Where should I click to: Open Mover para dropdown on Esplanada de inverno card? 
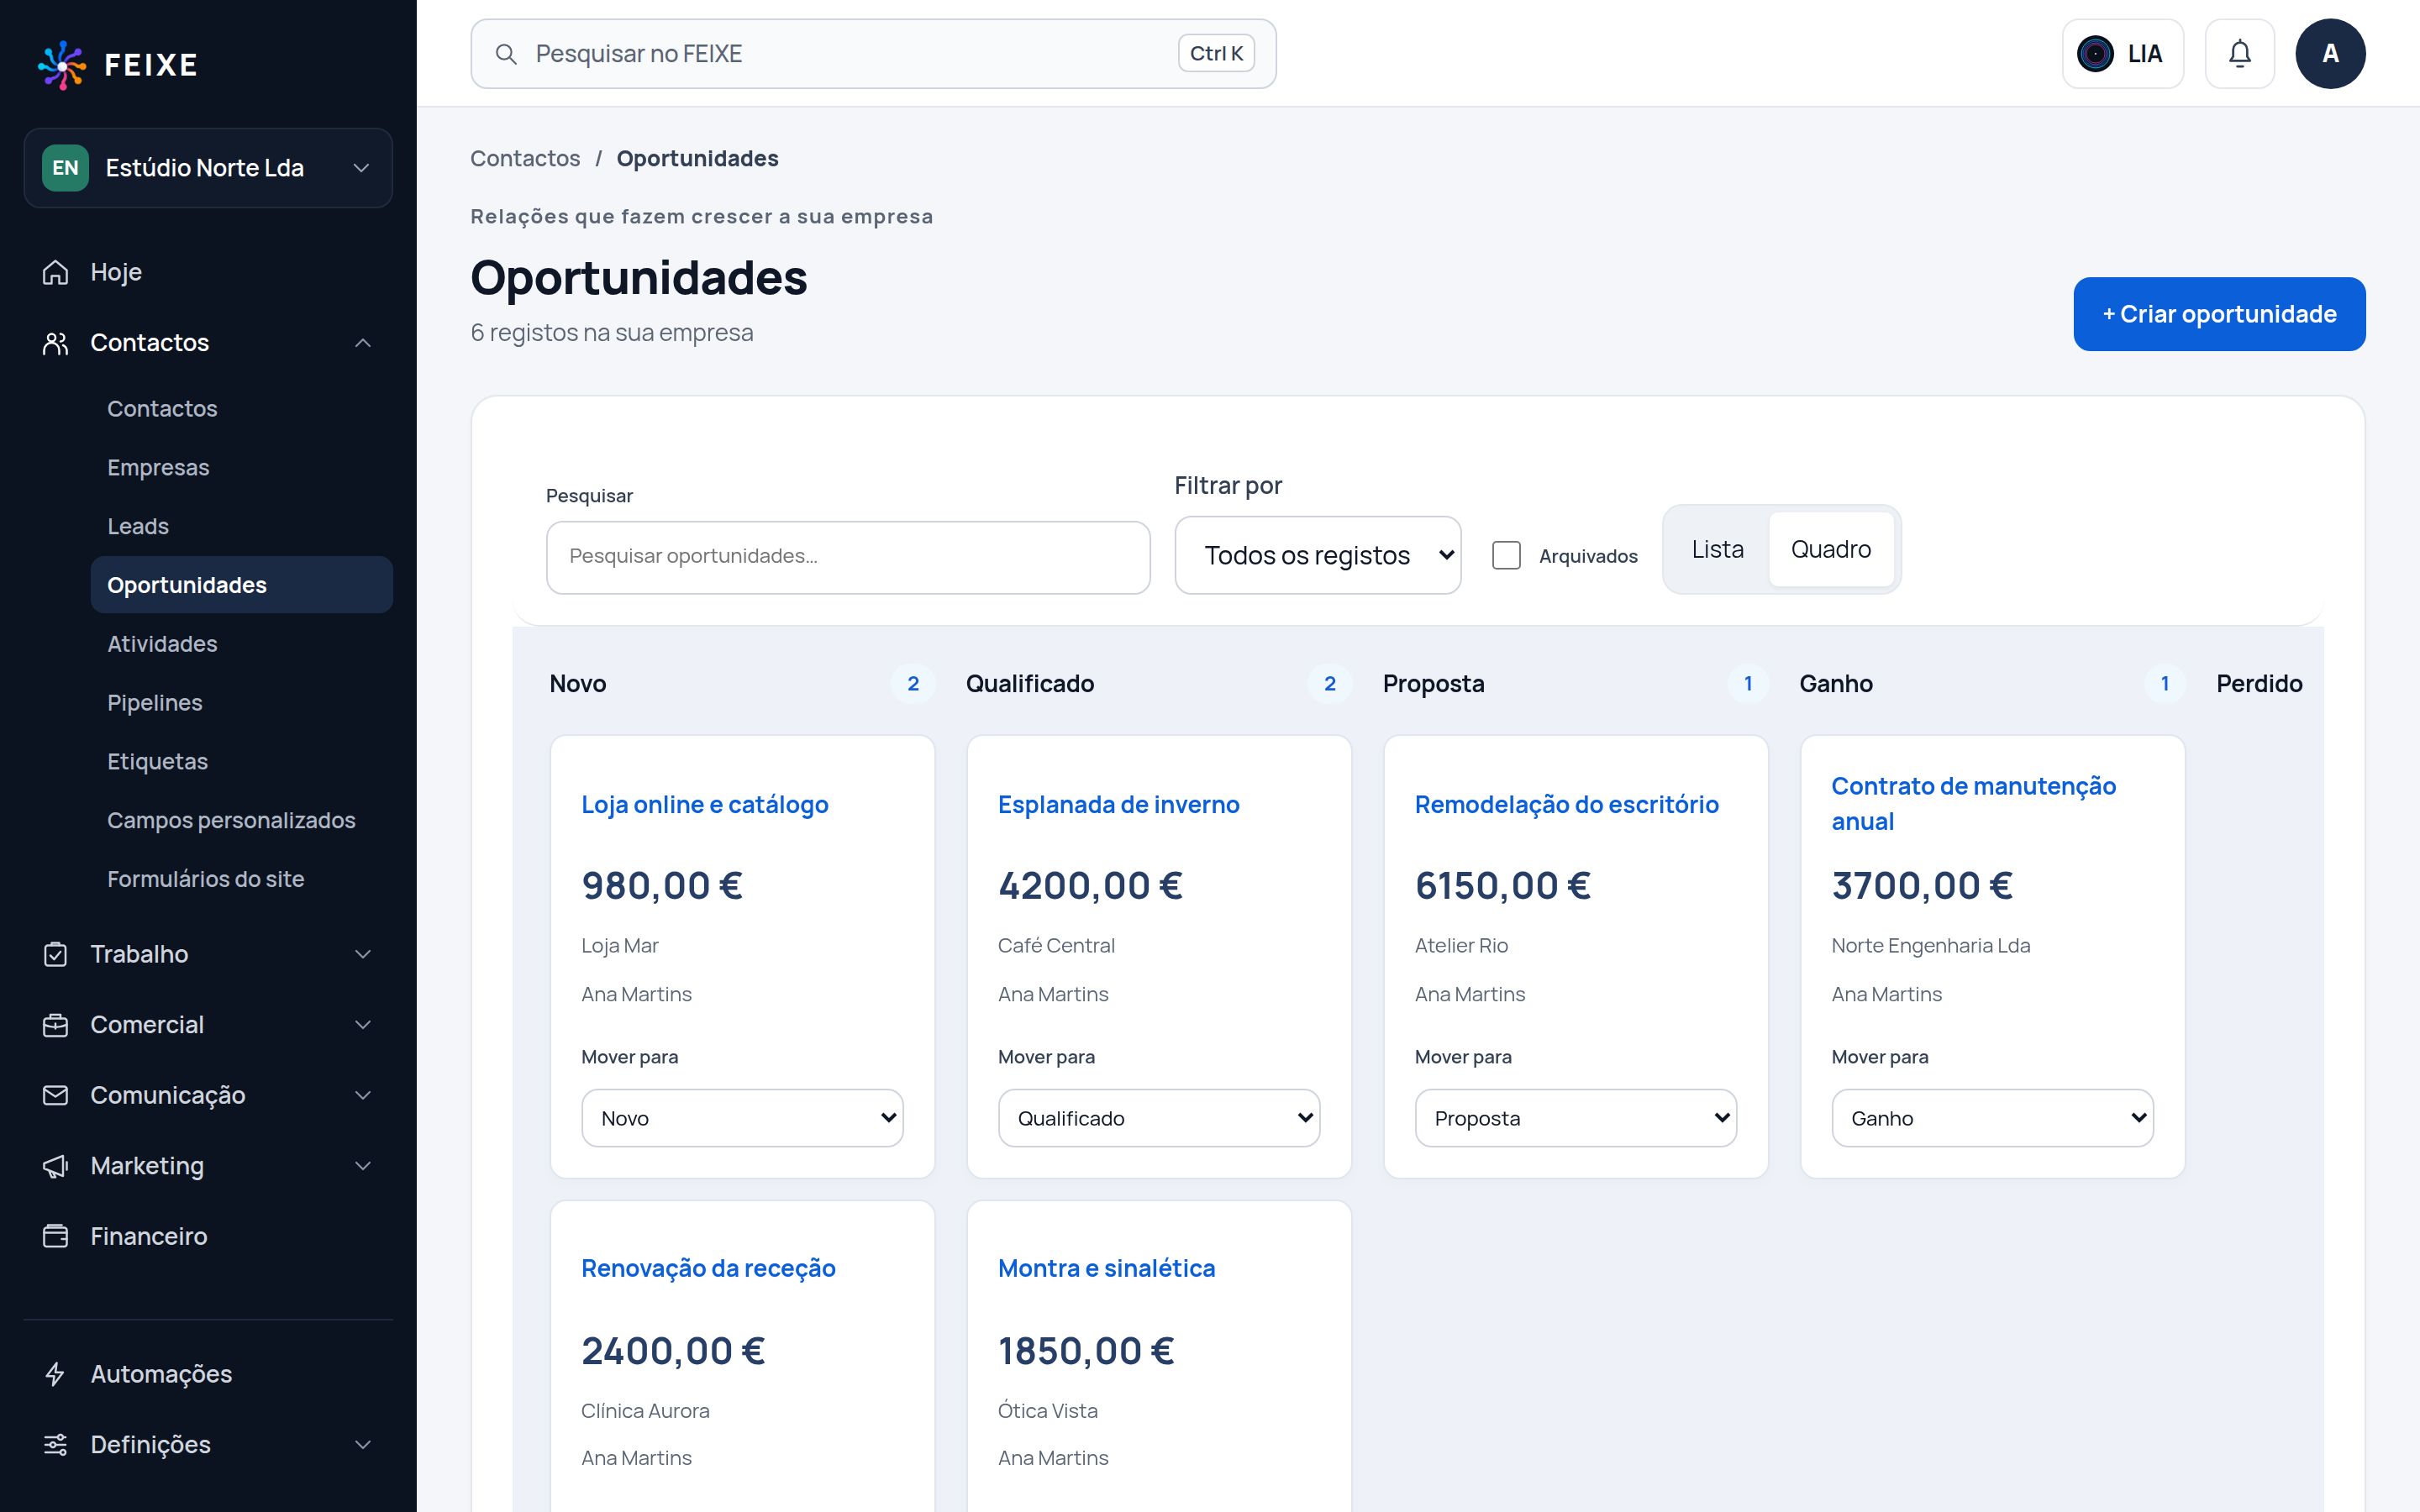click(1158, 1118)
